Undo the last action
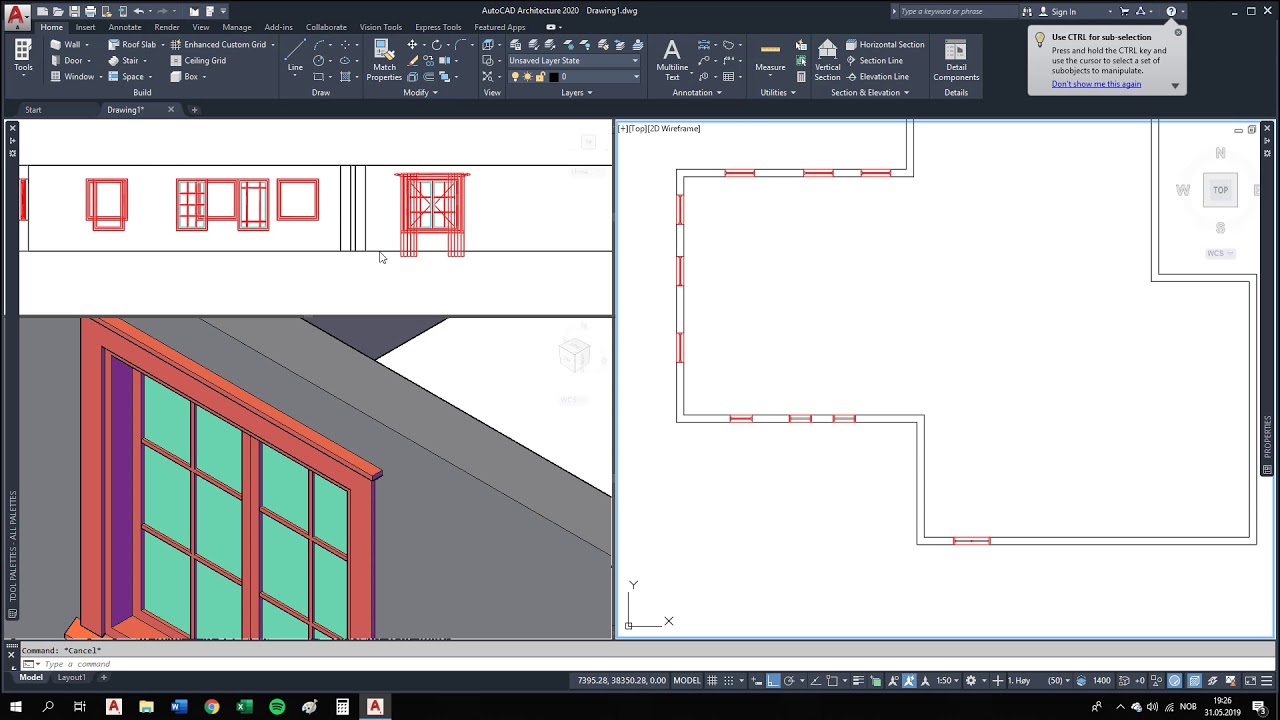 point(139,11)
